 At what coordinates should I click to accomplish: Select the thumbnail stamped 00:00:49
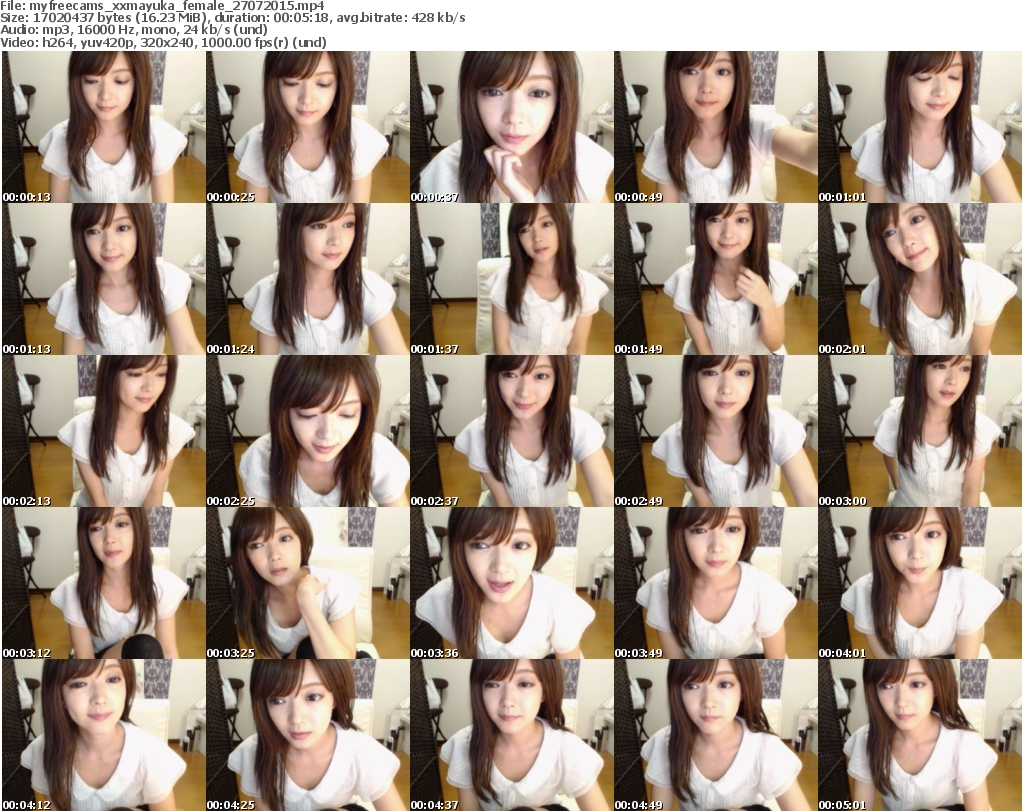point(716,127)
